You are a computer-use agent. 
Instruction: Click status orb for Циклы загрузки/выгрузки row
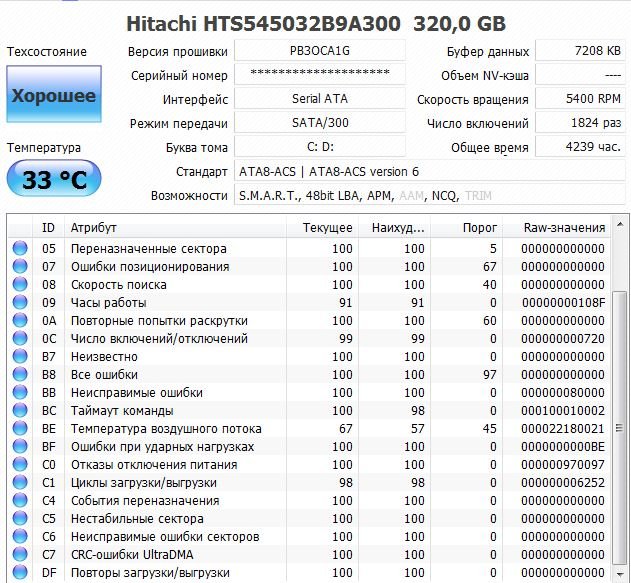tap(20, 482)
